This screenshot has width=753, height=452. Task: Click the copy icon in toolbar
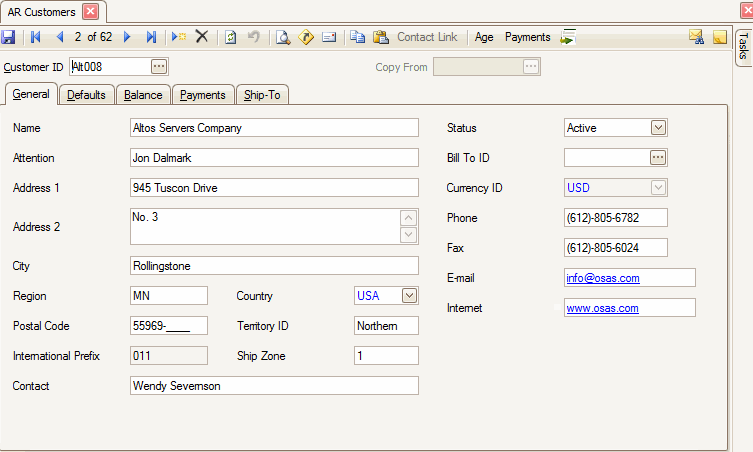(x=358, y=37)
